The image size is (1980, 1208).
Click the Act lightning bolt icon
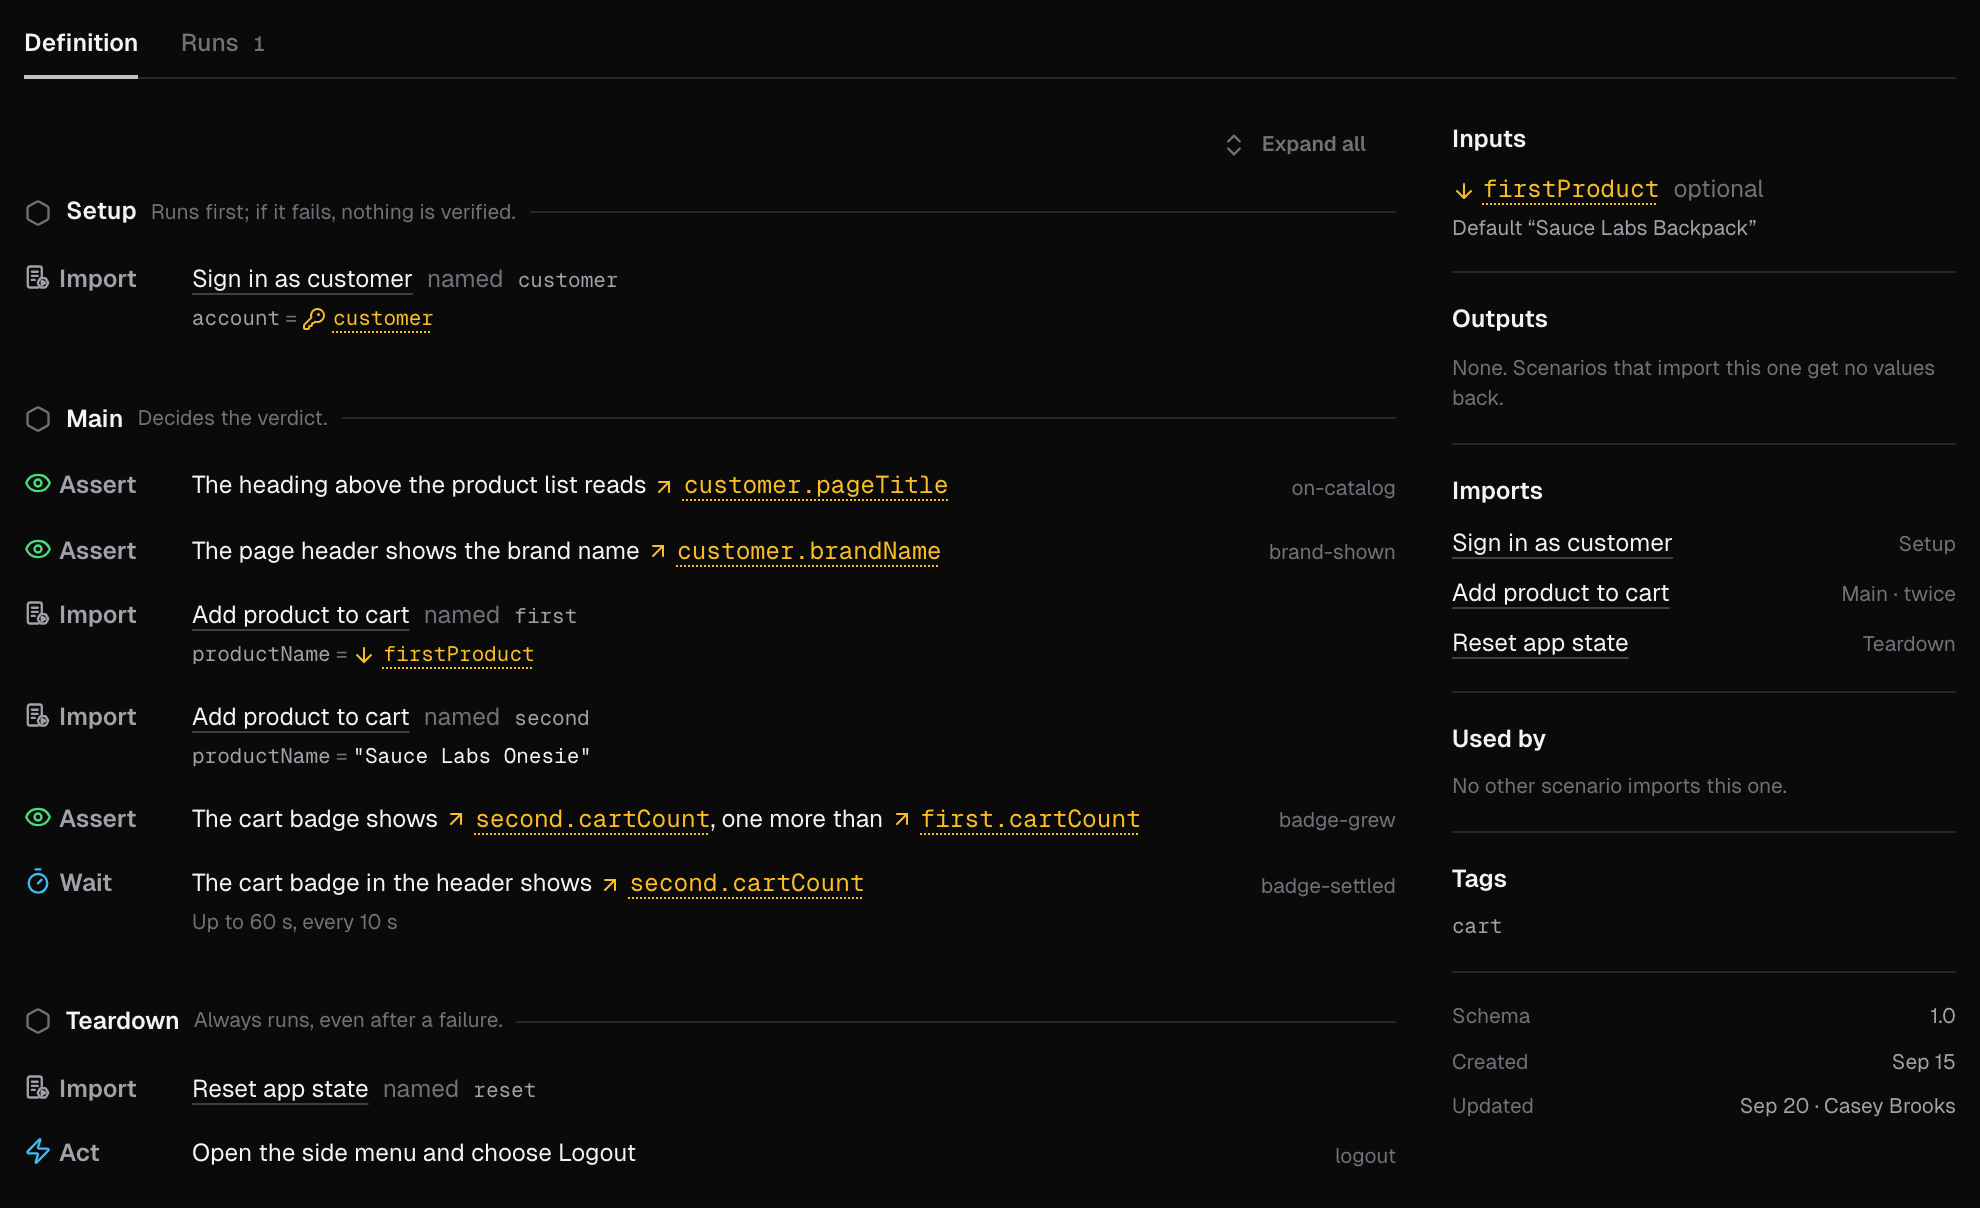click(x=38, y=1152)
